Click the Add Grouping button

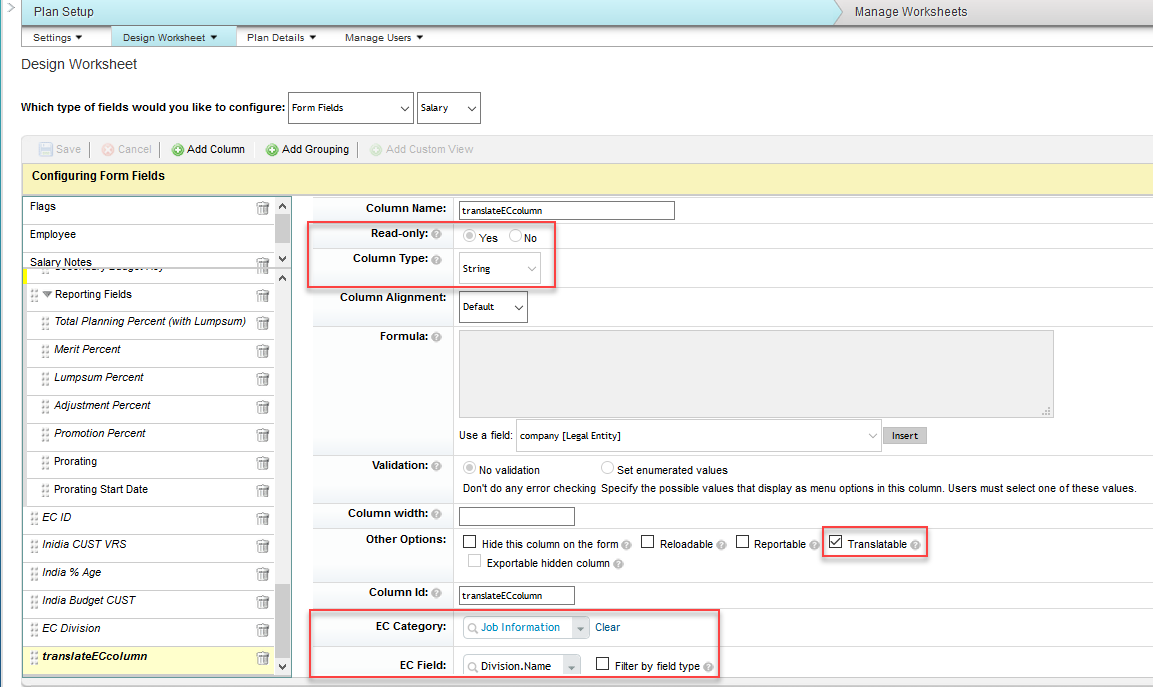tap(307, 149)
